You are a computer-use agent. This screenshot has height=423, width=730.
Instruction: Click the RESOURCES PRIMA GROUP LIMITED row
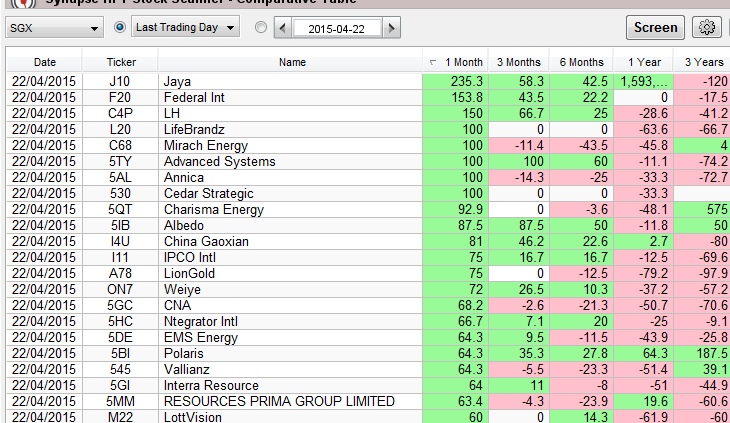point(290,401)
